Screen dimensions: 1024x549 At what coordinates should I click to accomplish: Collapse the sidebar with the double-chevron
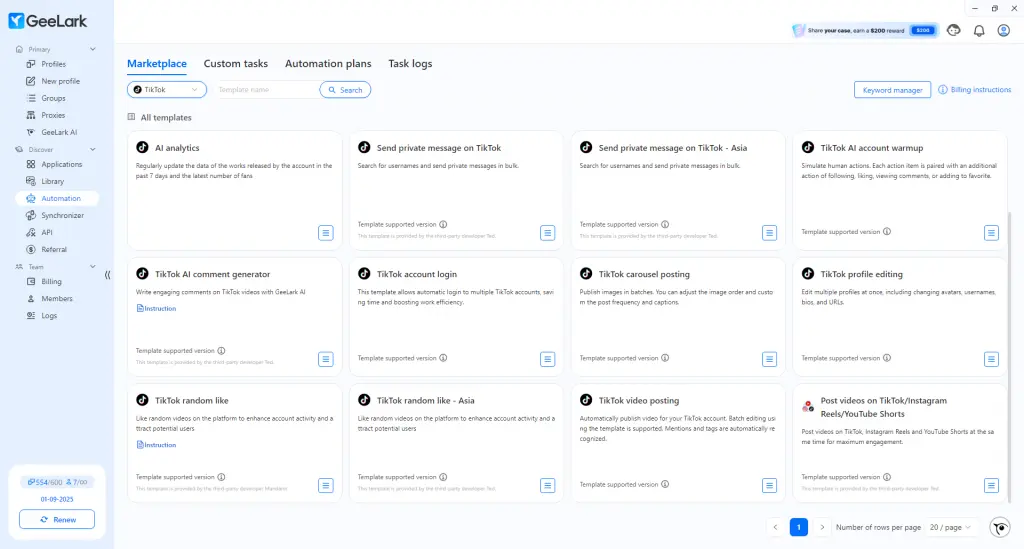108,275
